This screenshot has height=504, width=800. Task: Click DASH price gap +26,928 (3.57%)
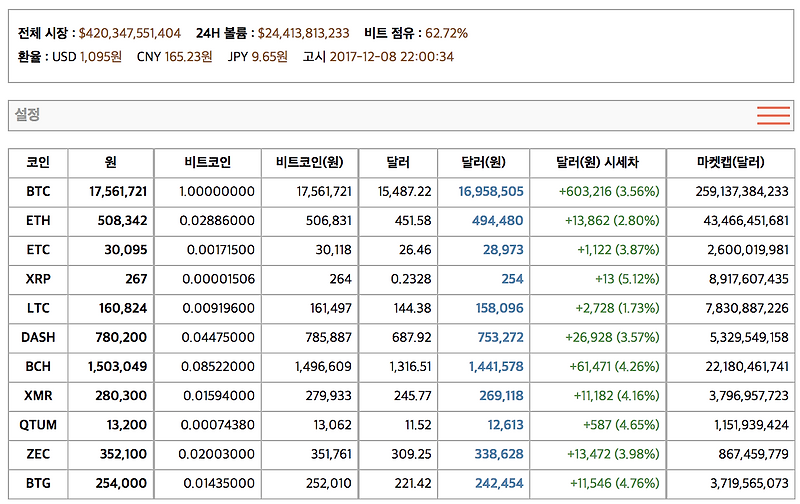[x=612, y=337]
